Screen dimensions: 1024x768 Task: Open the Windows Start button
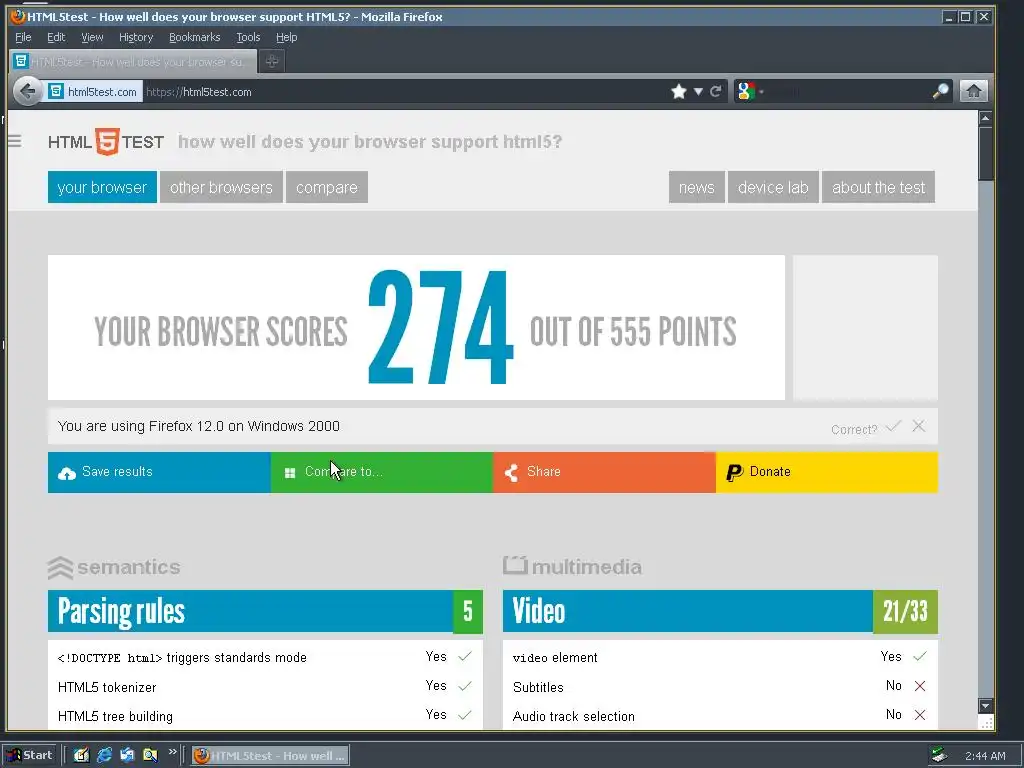[x=30, y=756]
